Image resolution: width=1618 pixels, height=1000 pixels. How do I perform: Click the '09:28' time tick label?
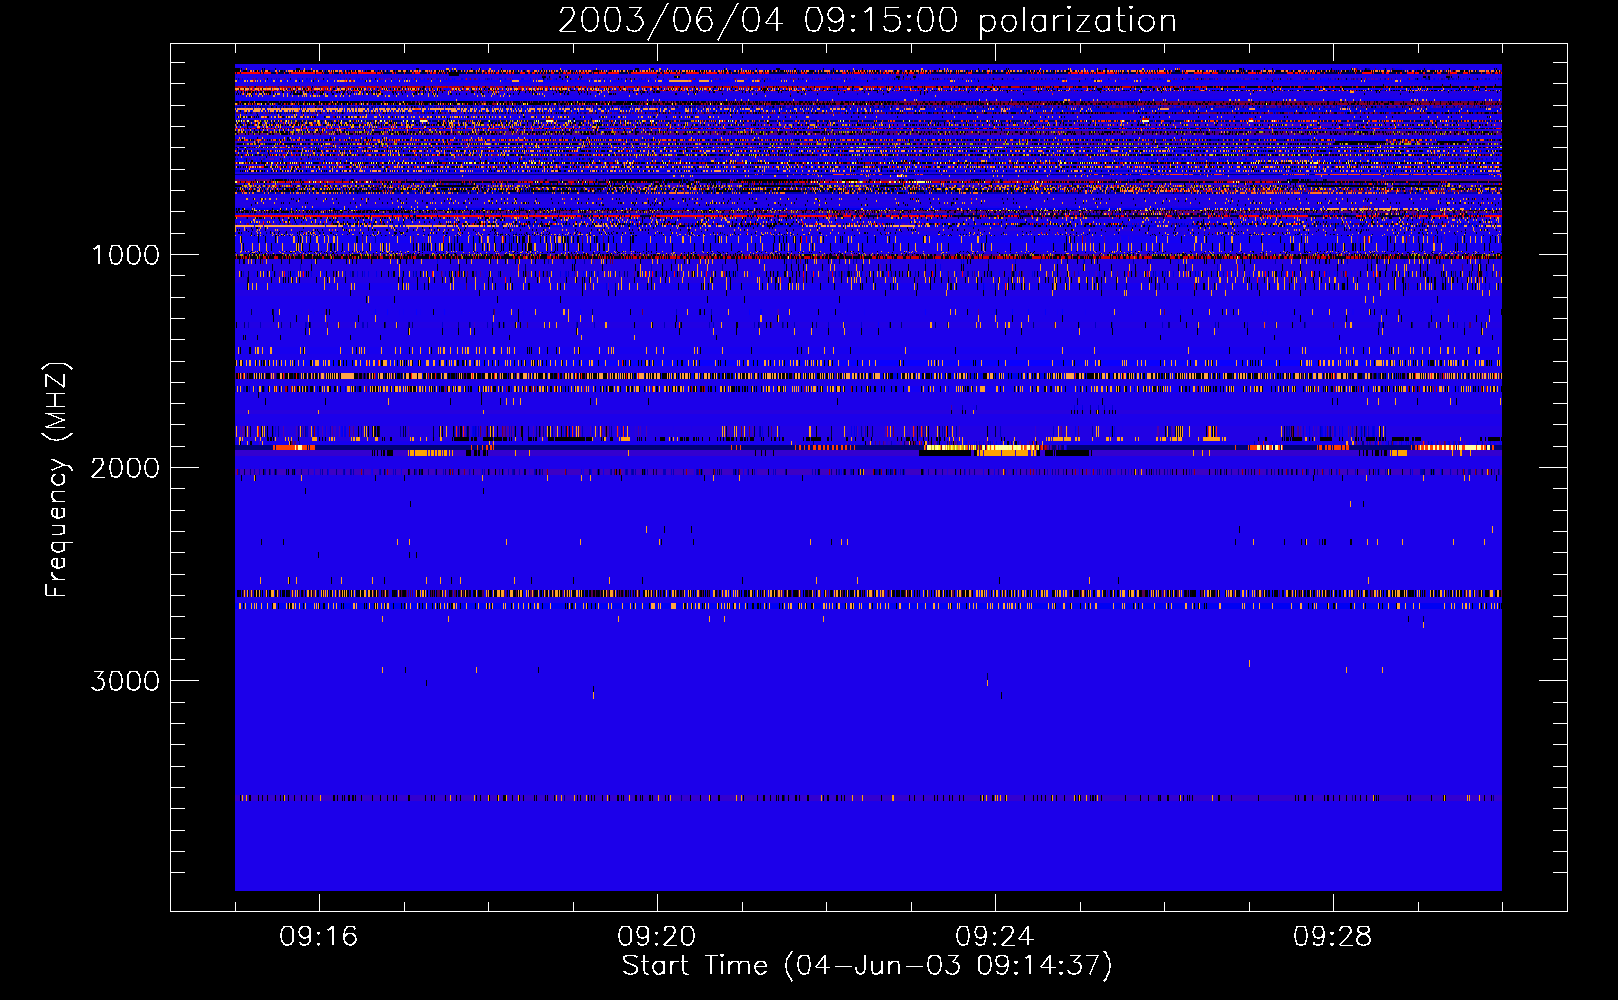(x=1333, y=937)
